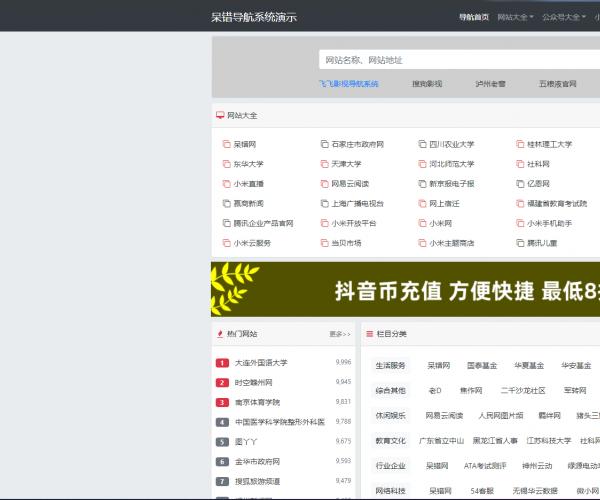Image resolution: width=600 pixels, height=500 pixels.
Task: Click the icon beside 小米云服务
Action: [x=227, y=243]
